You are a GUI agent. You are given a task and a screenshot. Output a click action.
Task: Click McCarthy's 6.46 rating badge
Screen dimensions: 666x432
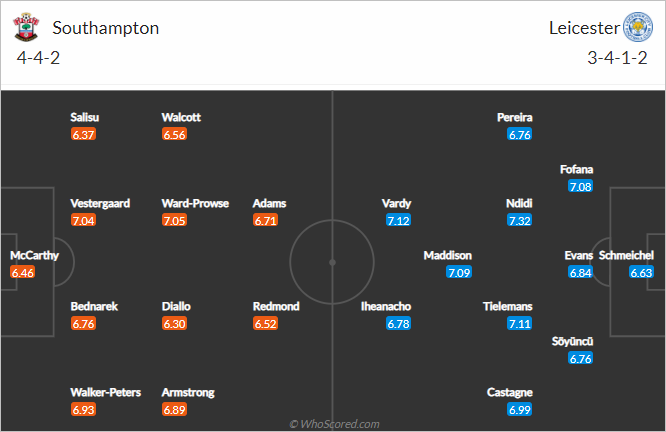pyautogui.click(x=23, y=273)
